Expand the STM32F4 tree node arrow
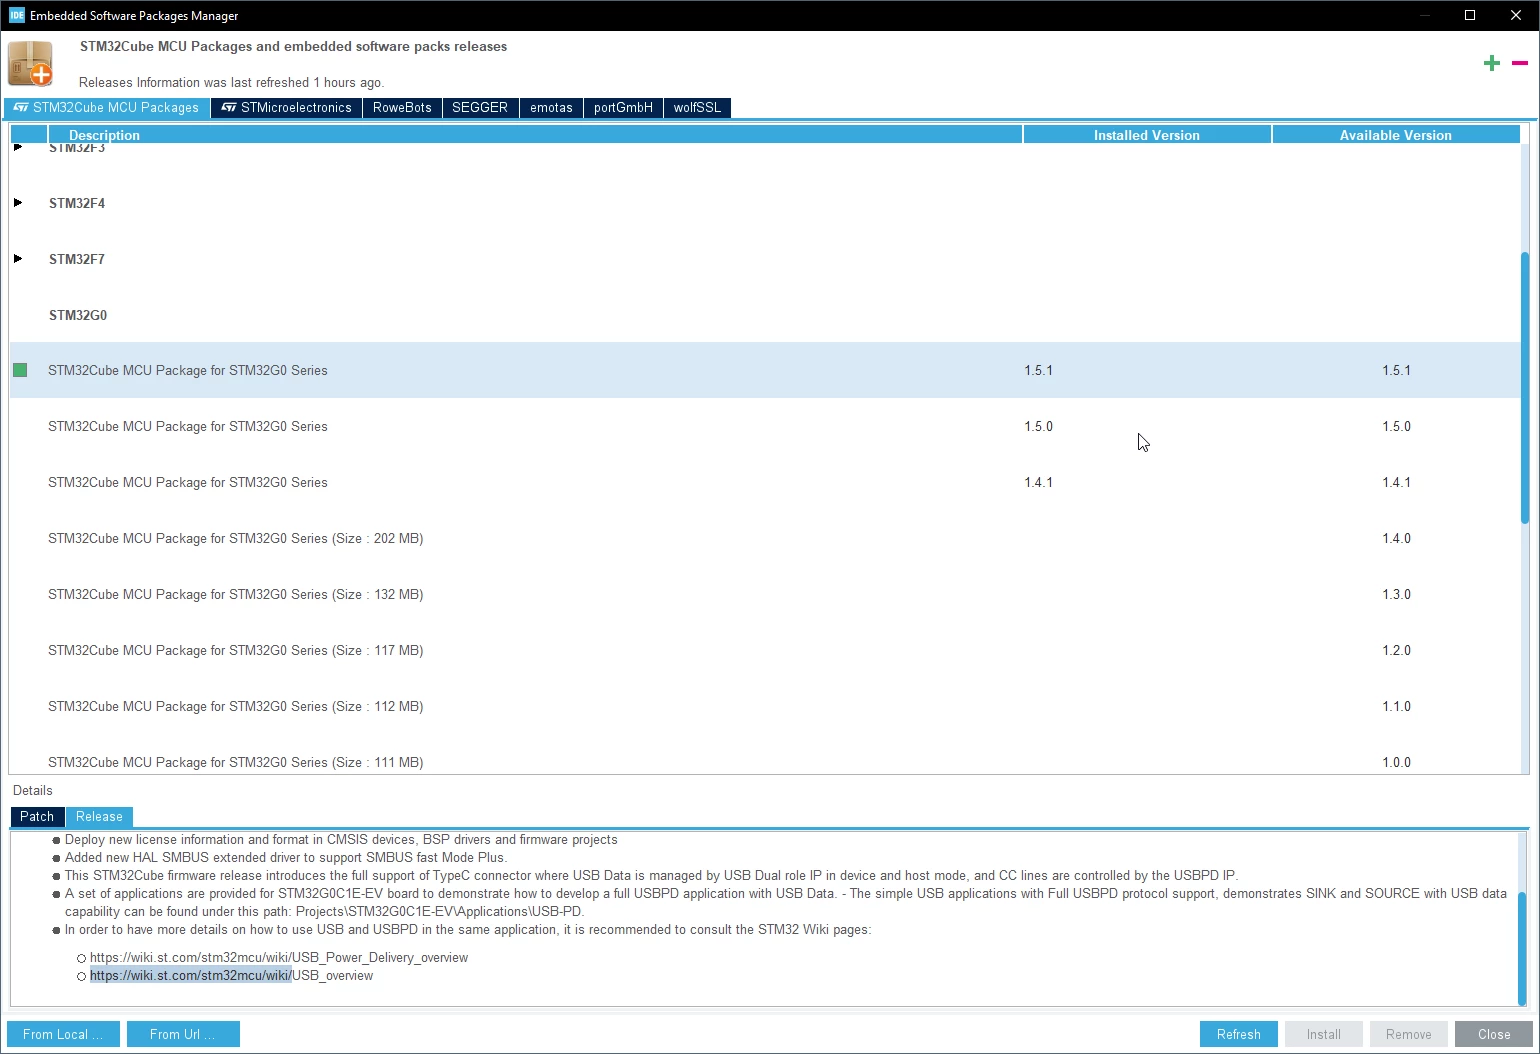Image resolution: width=1540 pixels, height=1054 pixels. click(18, 203)
